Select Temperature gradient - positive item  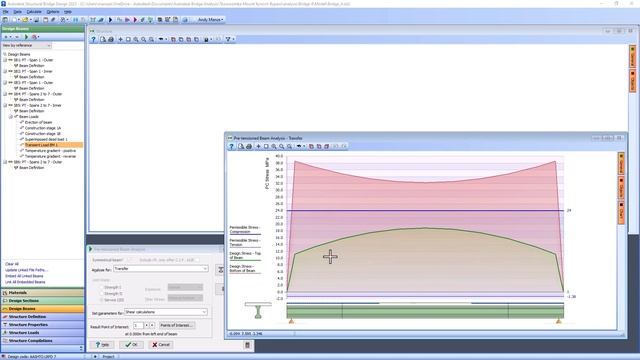(x=50, y=151)
